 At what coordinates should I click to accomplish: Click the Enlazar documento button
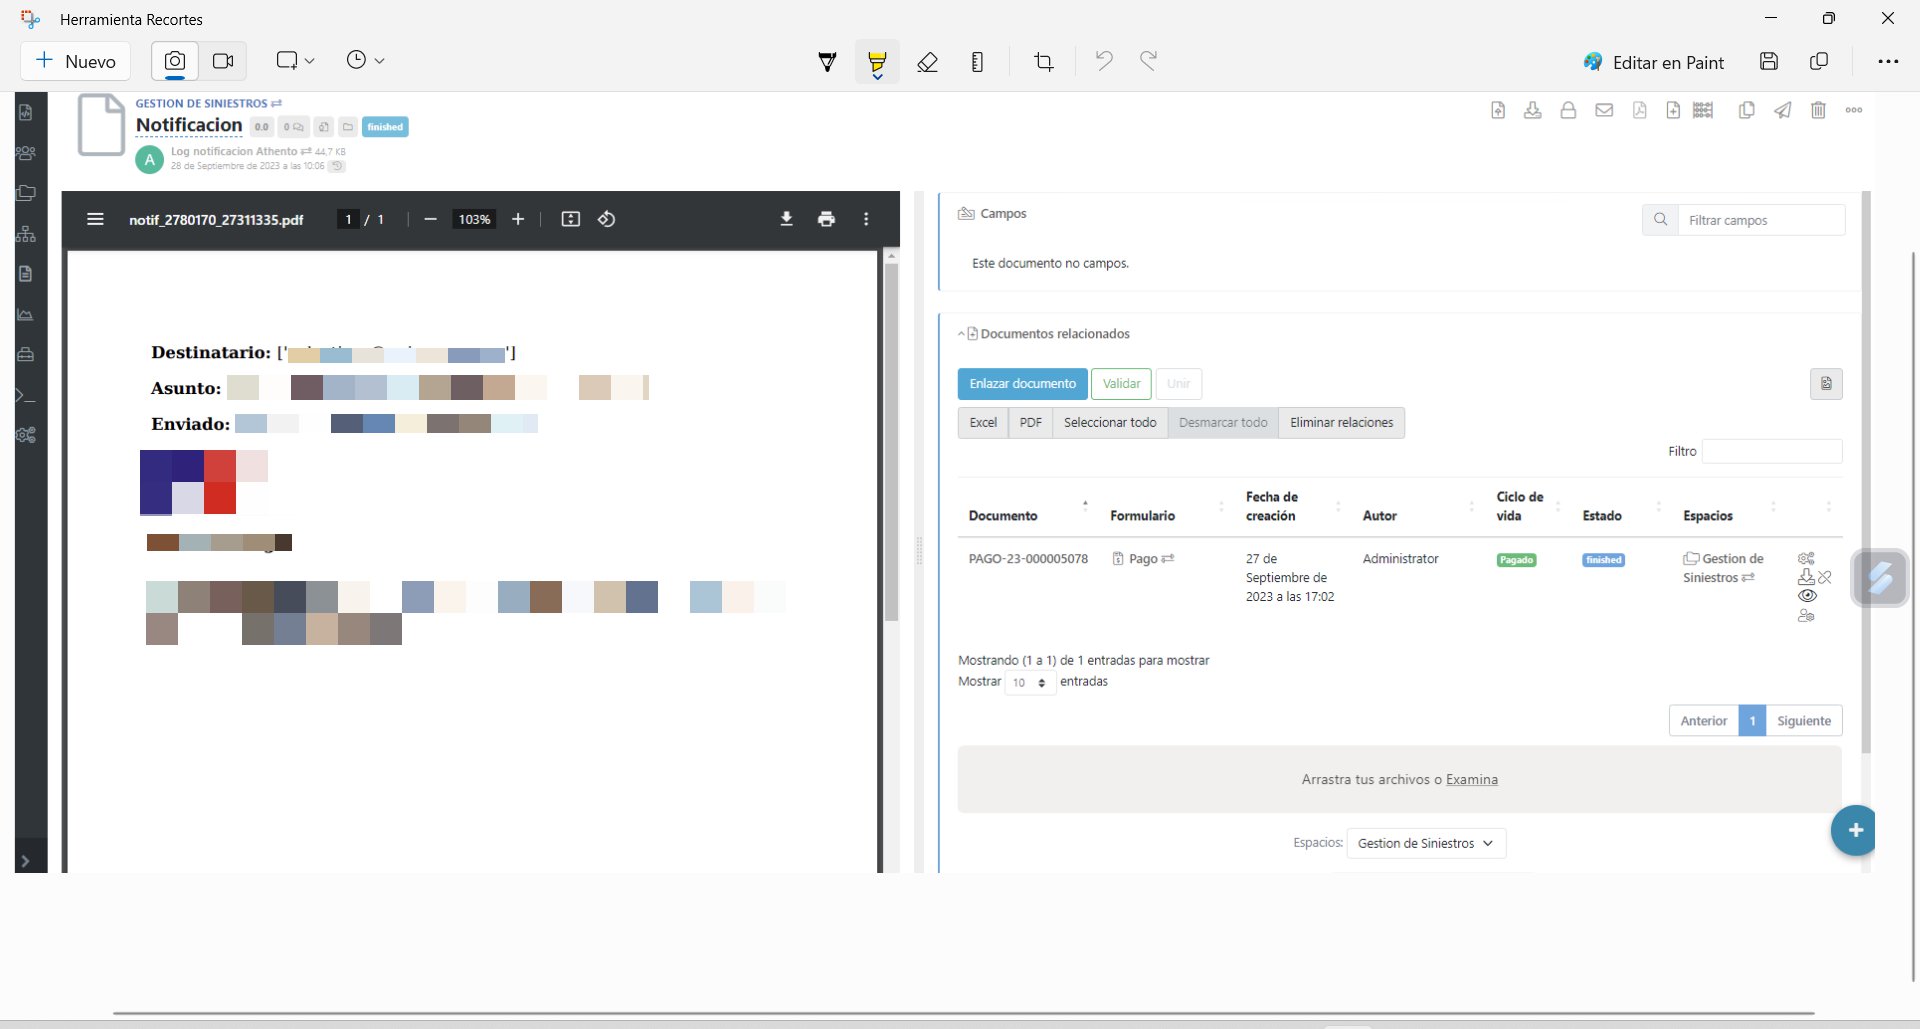tap(1022, 384)
